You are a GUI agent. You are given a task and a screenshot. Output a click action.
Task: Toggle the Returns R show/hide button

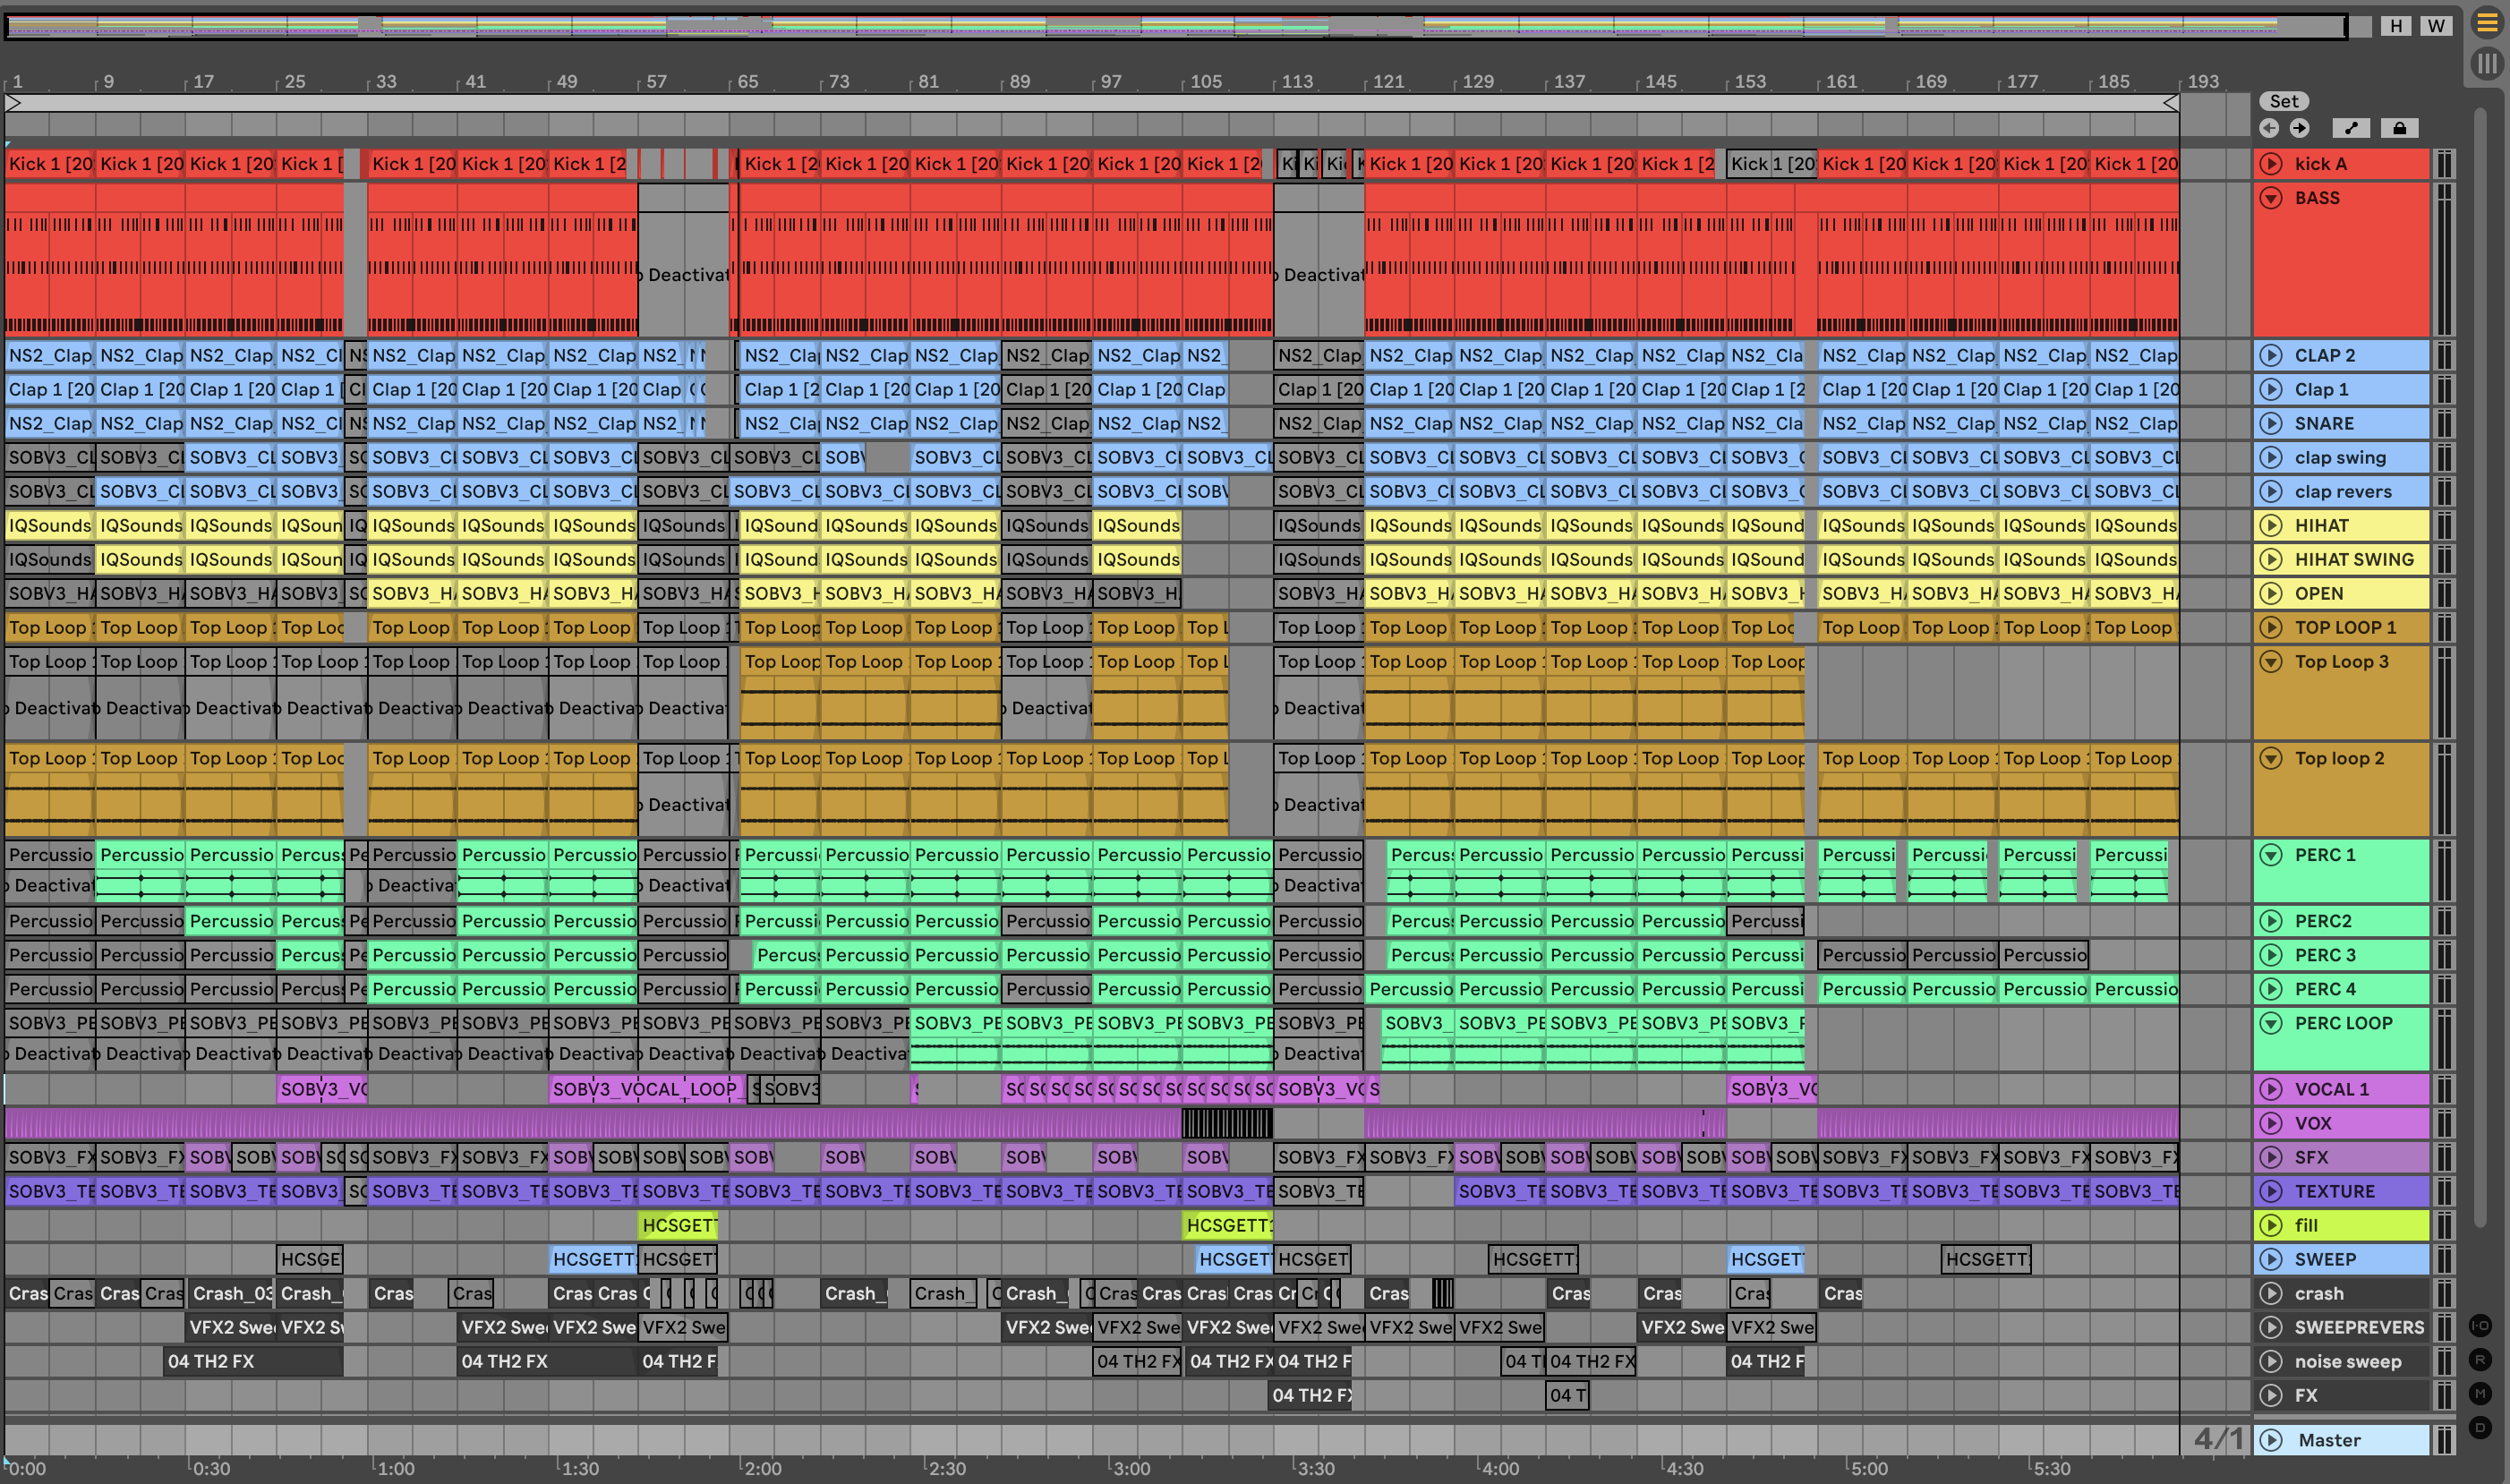coord(2480,1359)
